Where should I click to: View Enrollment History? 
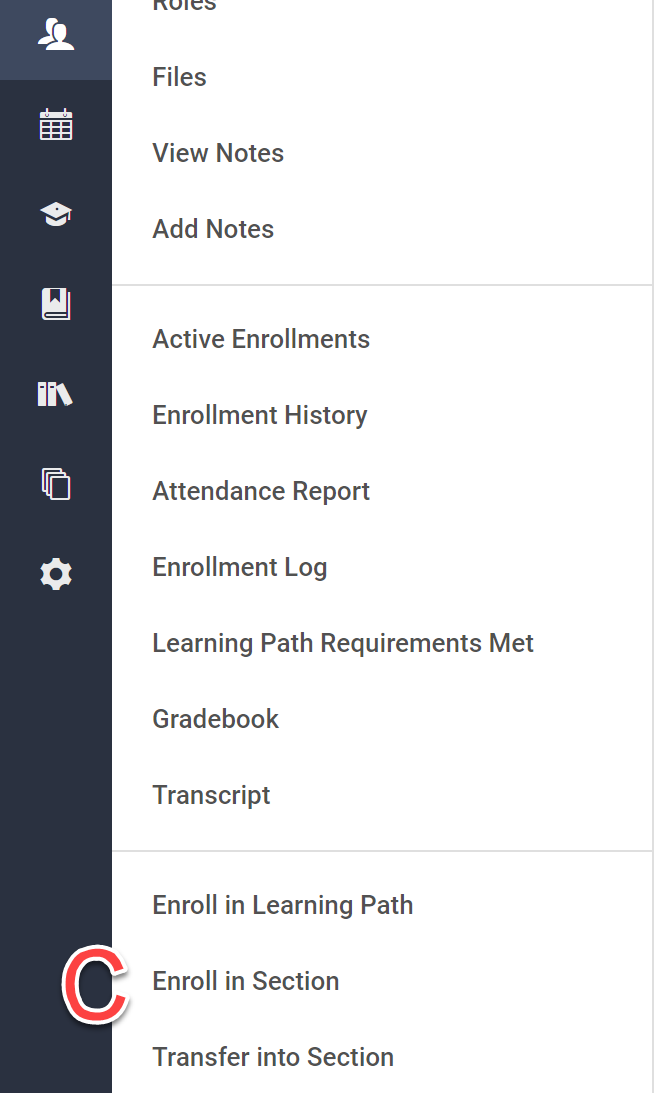tap(260, 415)
